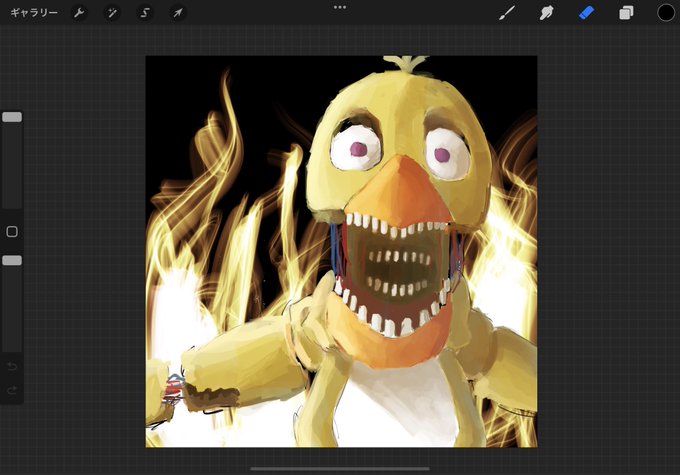The height and width of the screenshot is (475, 680).
Task: Open the Adjustments magic wand menu
Action: pos(112,13)
